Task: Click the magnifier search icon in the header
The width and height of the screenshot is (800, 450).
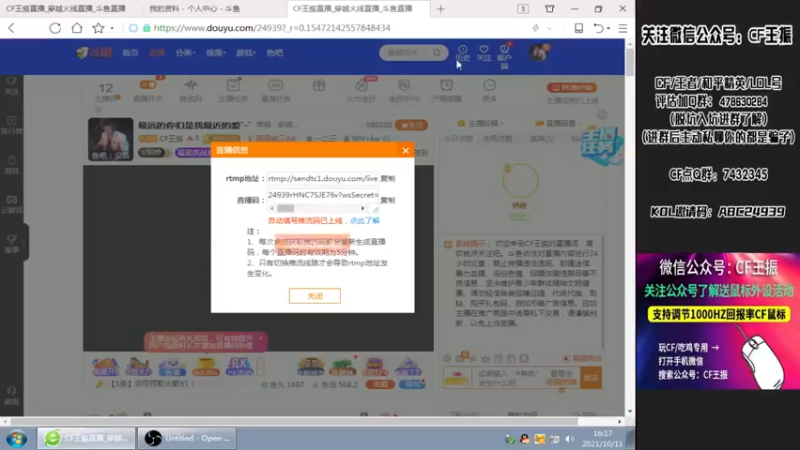Action: [437, 53]
